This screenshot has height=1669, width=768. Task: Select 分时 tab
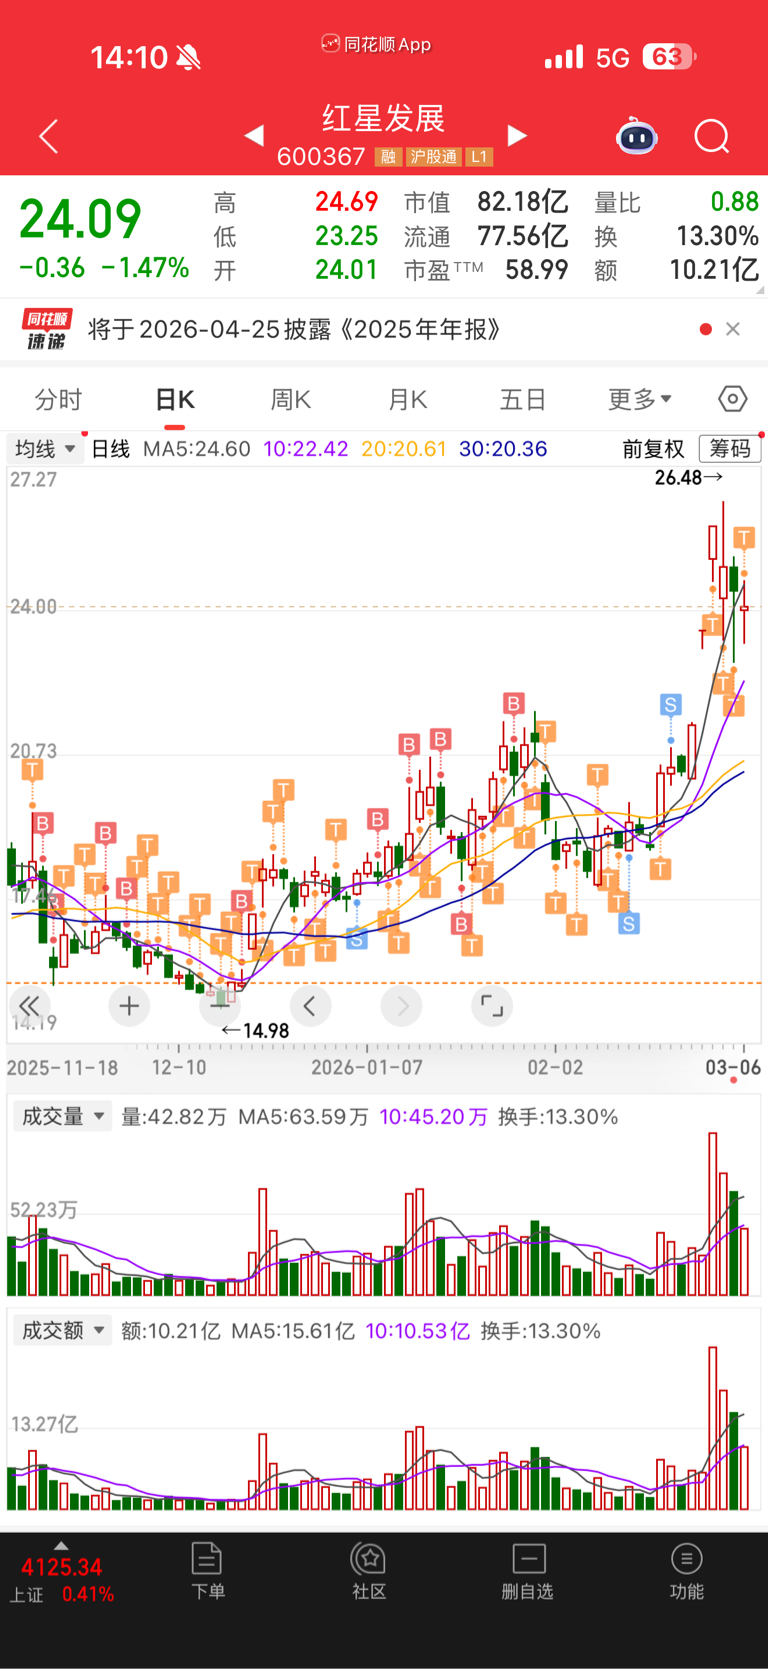pyautogui.click(x=58, y=400)
